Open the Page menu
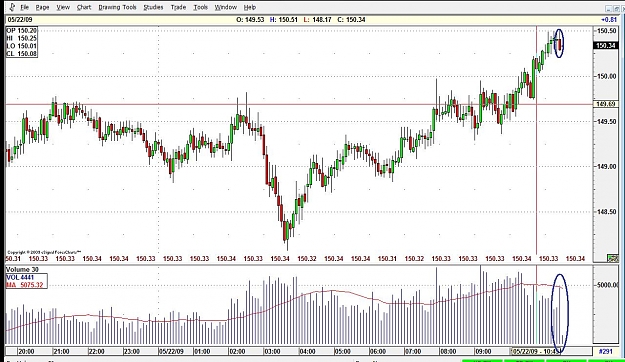Screen dimensions: 625x362 (42, 7)
